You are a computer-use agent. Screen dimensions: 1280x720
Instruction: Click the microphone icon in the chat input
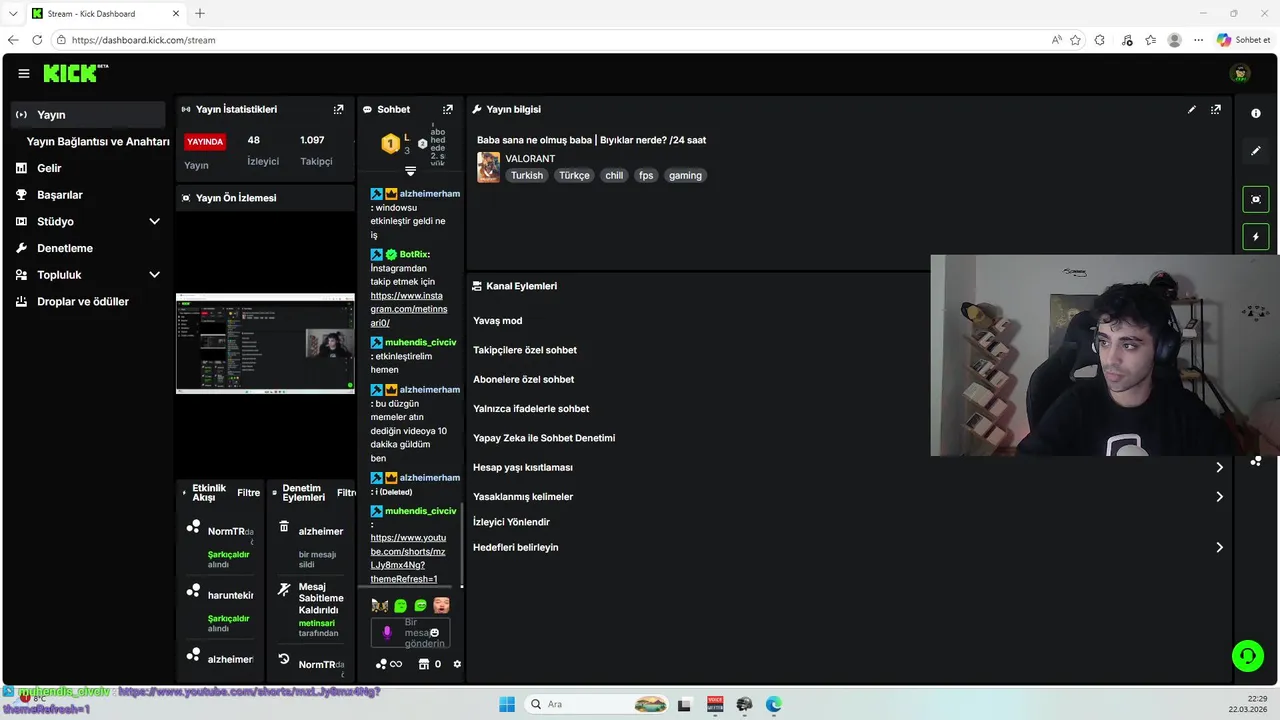click(x=387, y=632)
